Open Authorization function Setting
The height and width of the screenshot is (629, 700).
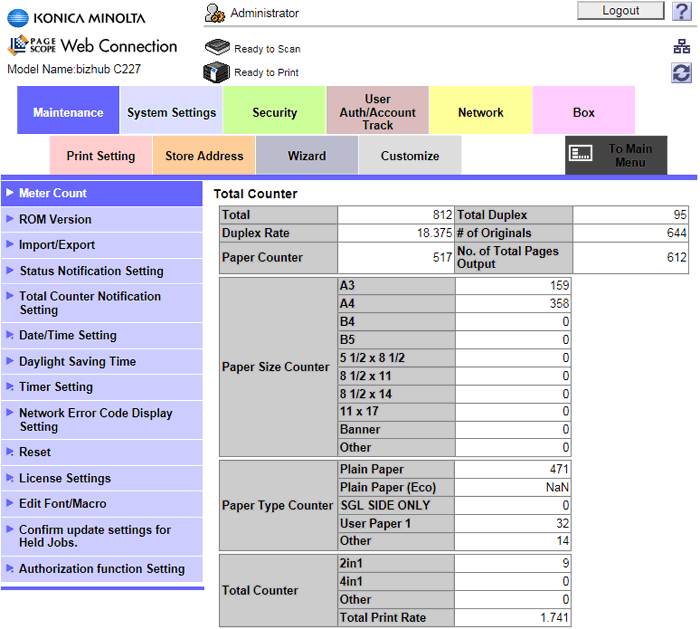click(102, 569)
